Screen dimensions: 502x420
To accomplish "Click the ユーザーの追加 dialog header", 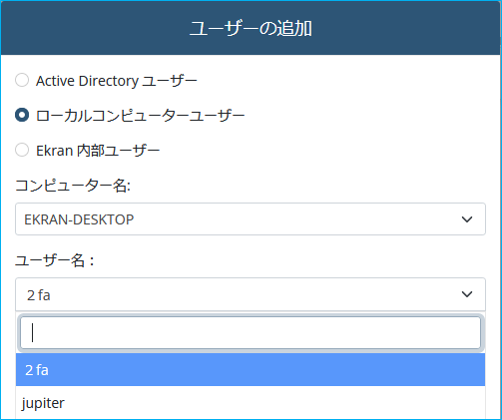I will pyautogui.click(x=251, y=28).
